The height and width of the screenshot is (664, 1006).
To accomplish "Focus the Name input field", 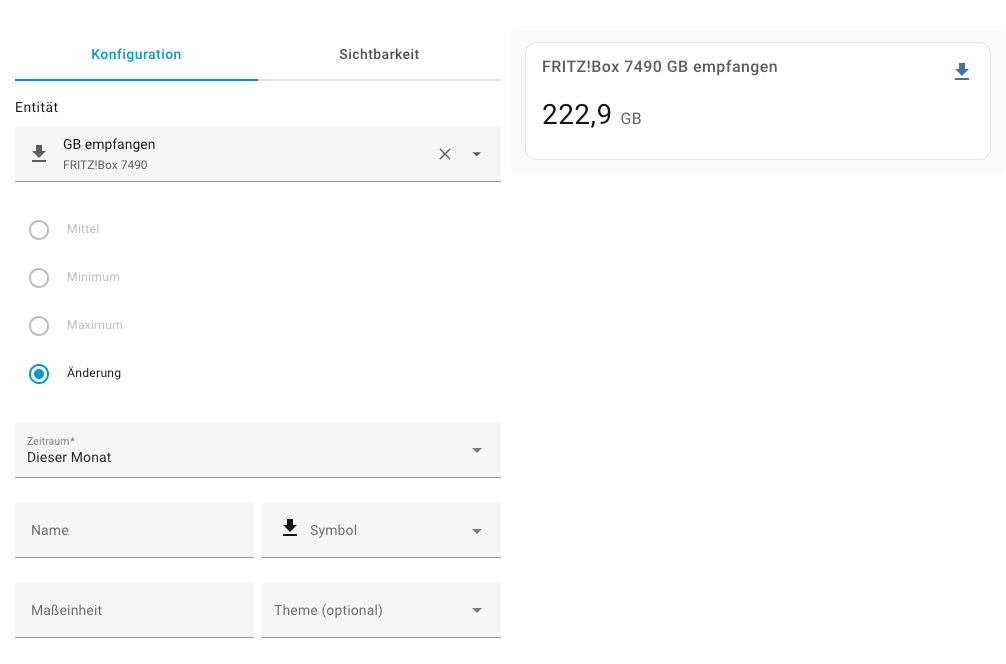I will (x=134, y=530).
